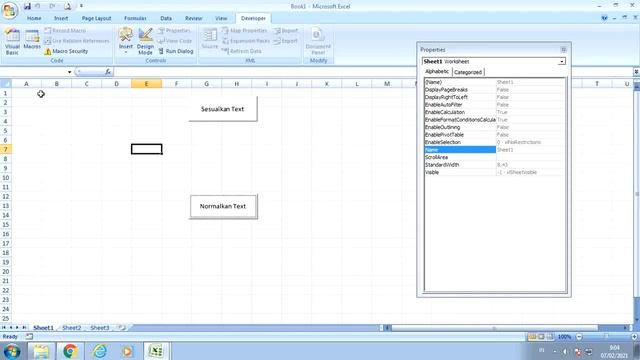
Task: Open the Insert controls dropdown
Action: (x=126, y=41)
